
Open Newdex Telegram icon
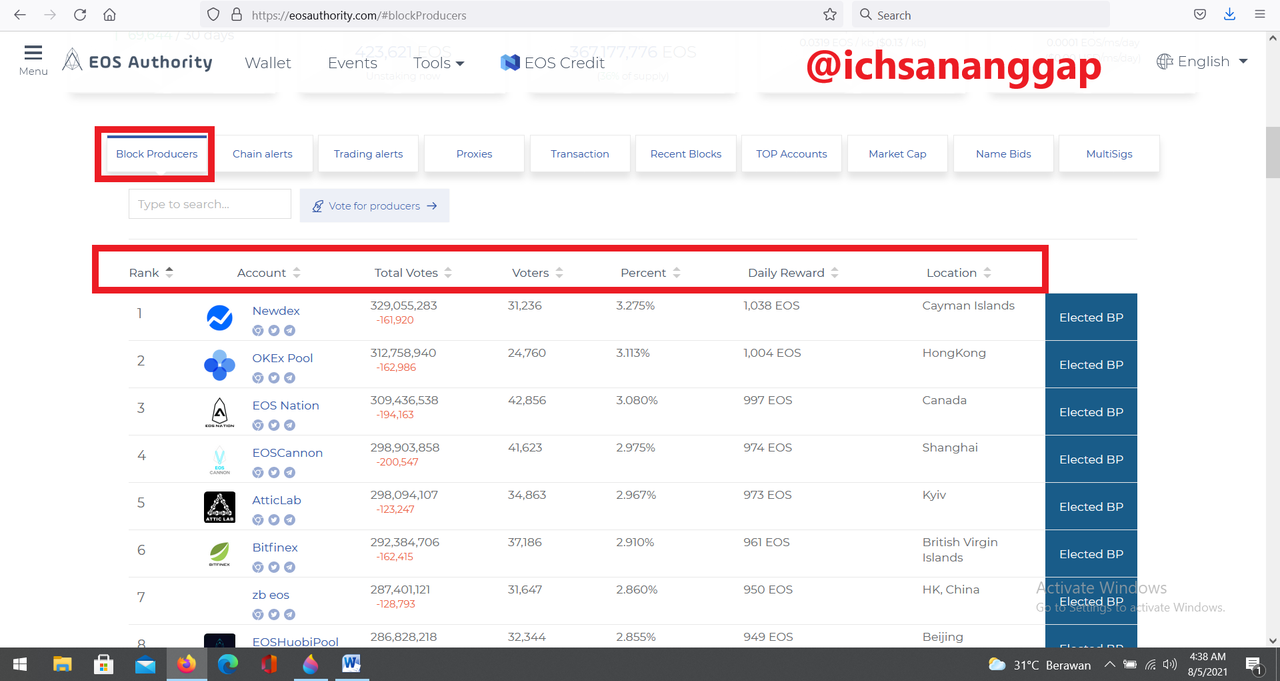289,330
